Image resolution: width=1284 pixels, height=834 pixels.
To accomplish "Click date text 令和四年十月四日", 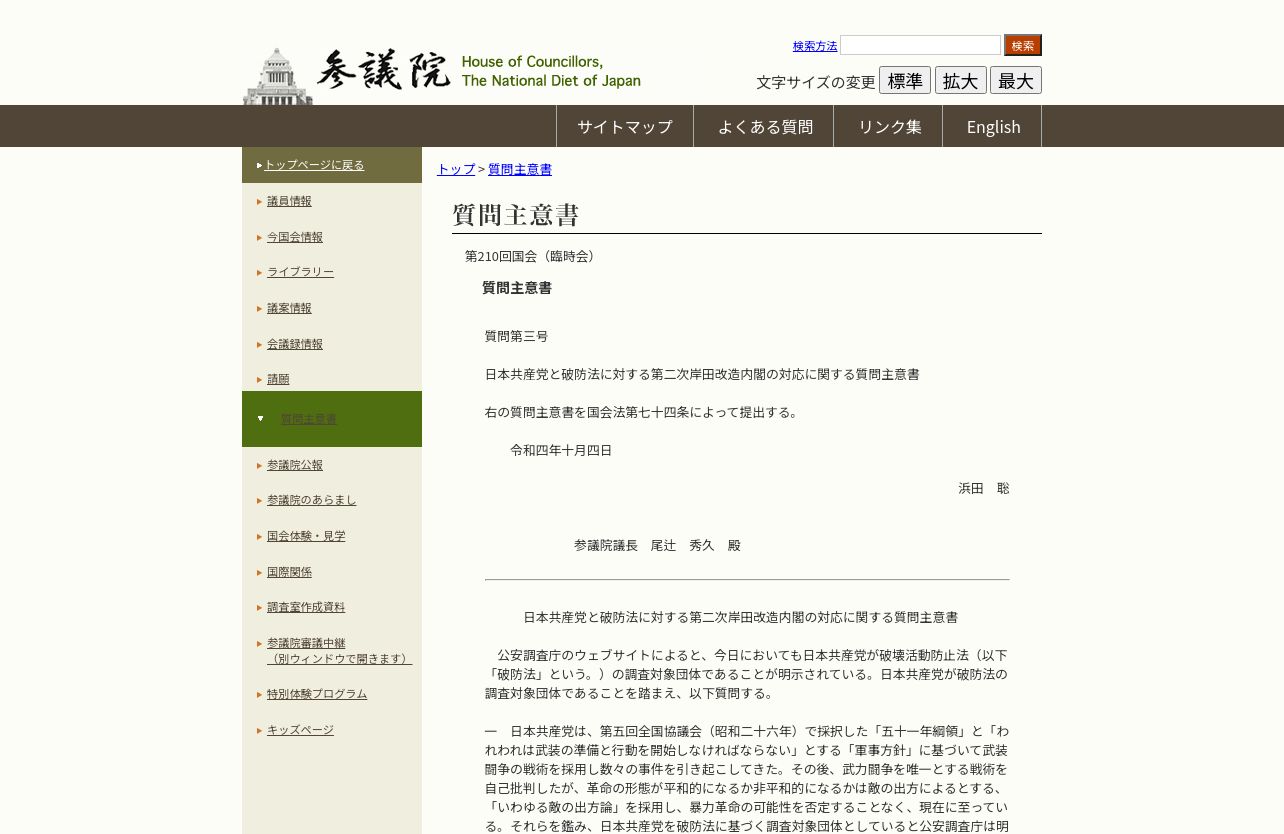I will click(x=561, y=450).
